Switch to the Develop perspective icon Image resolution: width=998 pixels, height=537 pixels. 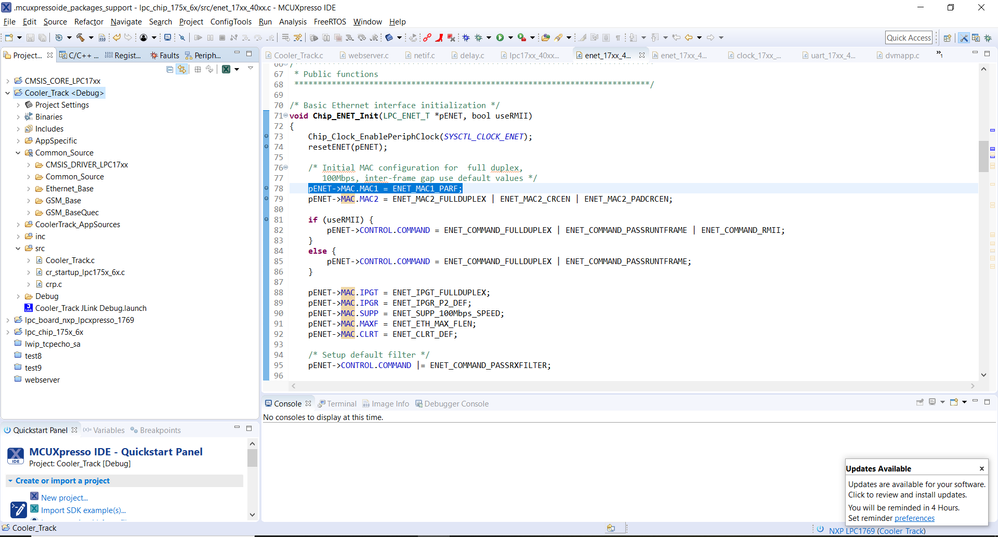point(964,38)
